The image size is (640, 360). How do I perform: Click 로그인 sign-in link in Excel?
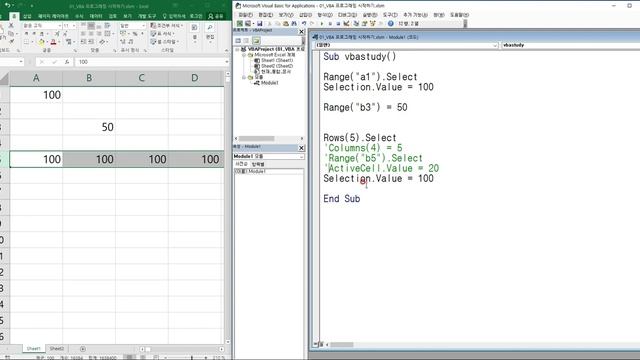click(x=196, y=16)
